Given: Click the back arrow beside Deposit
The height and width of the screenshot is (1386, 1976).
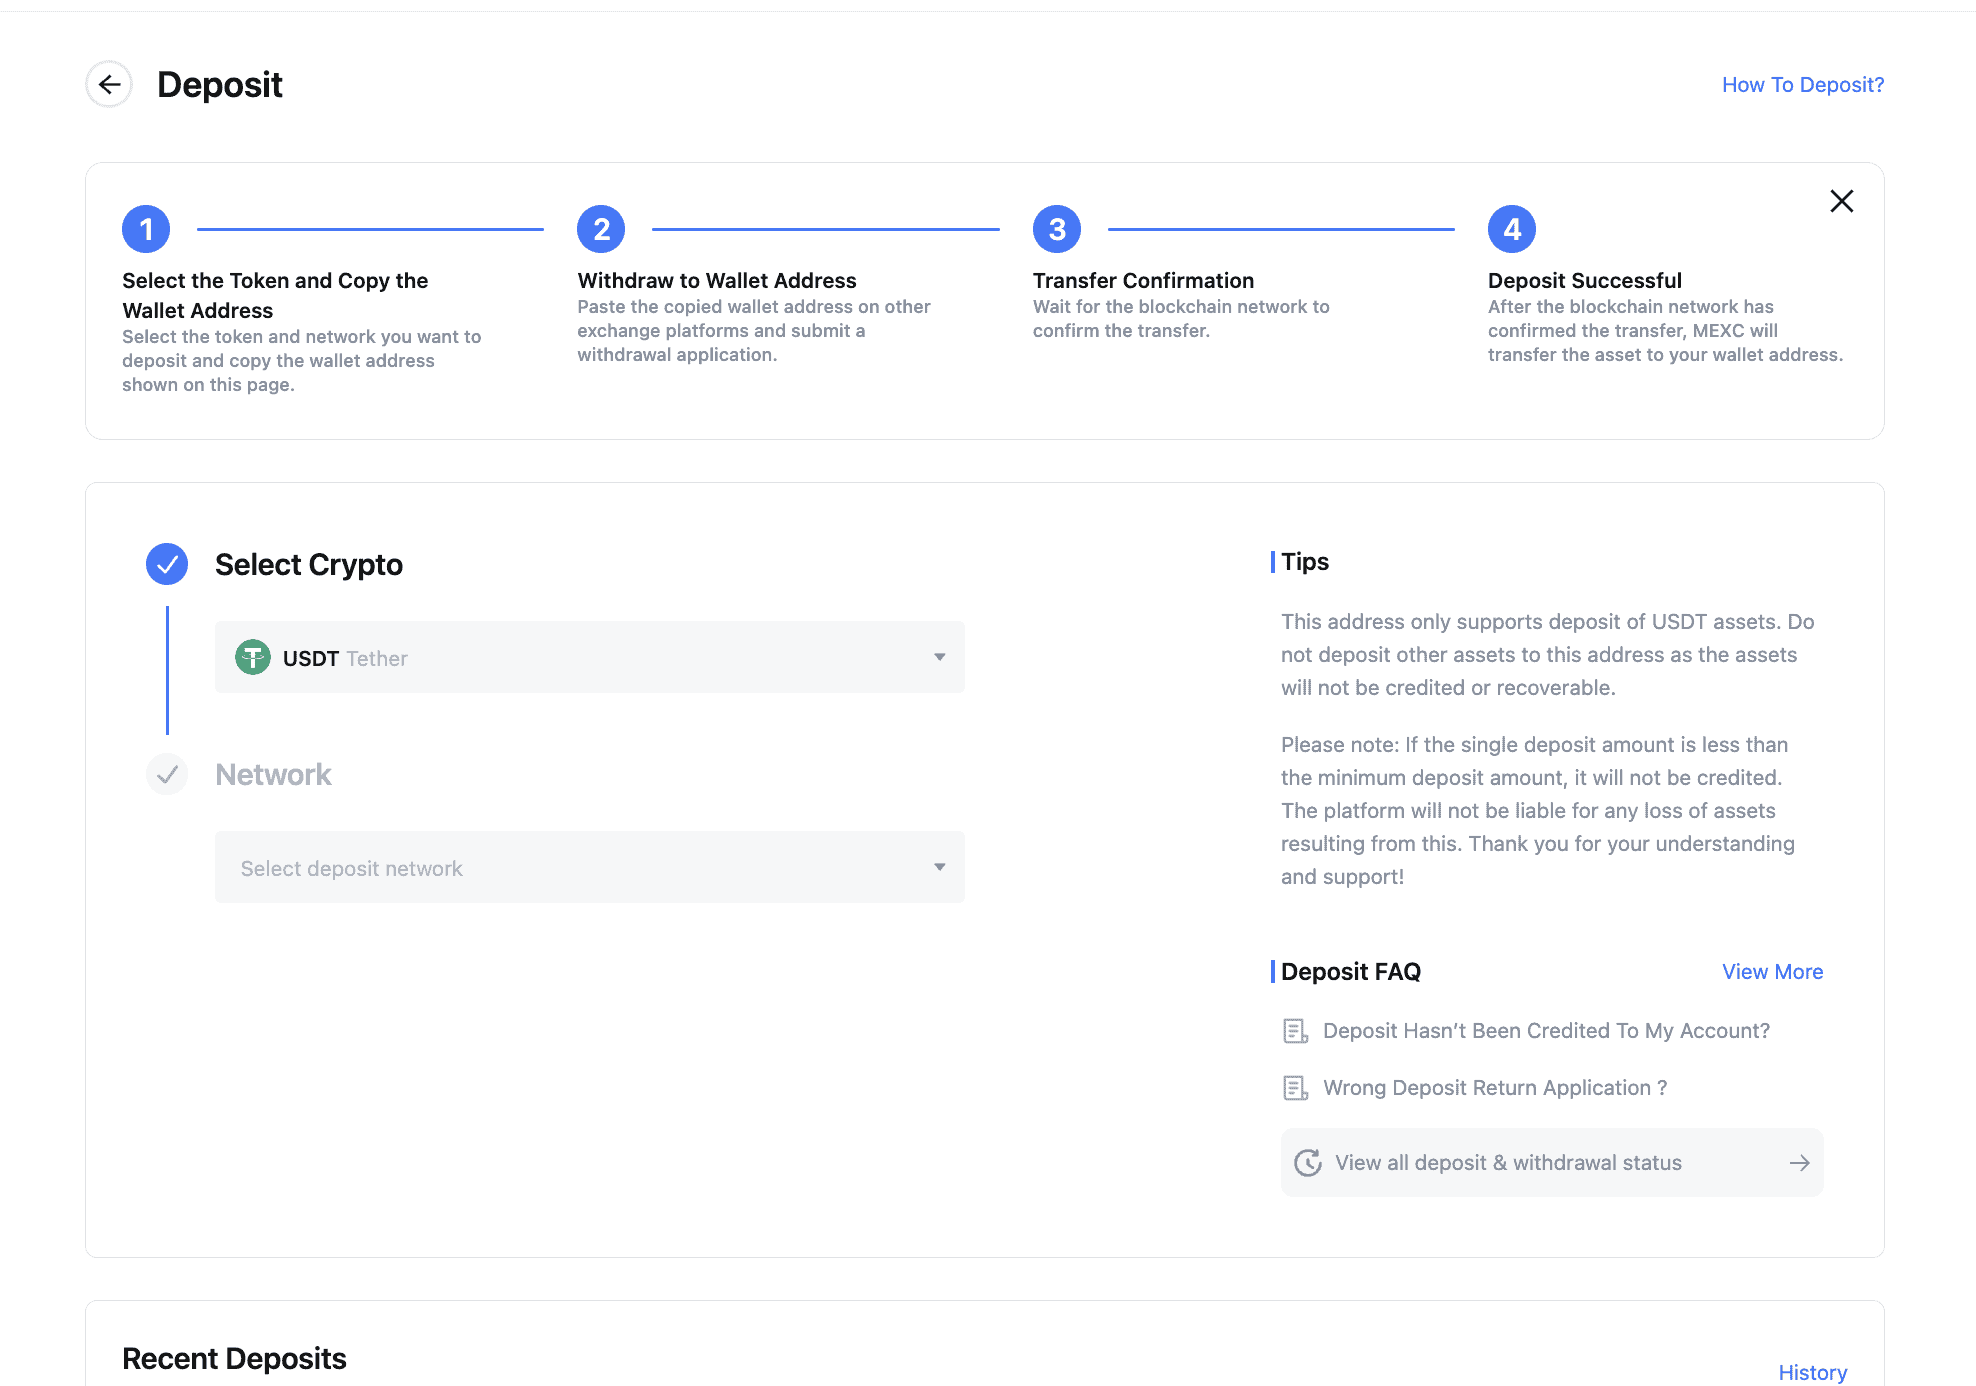Looking at the screenshot, I should [x=109, y=85].
